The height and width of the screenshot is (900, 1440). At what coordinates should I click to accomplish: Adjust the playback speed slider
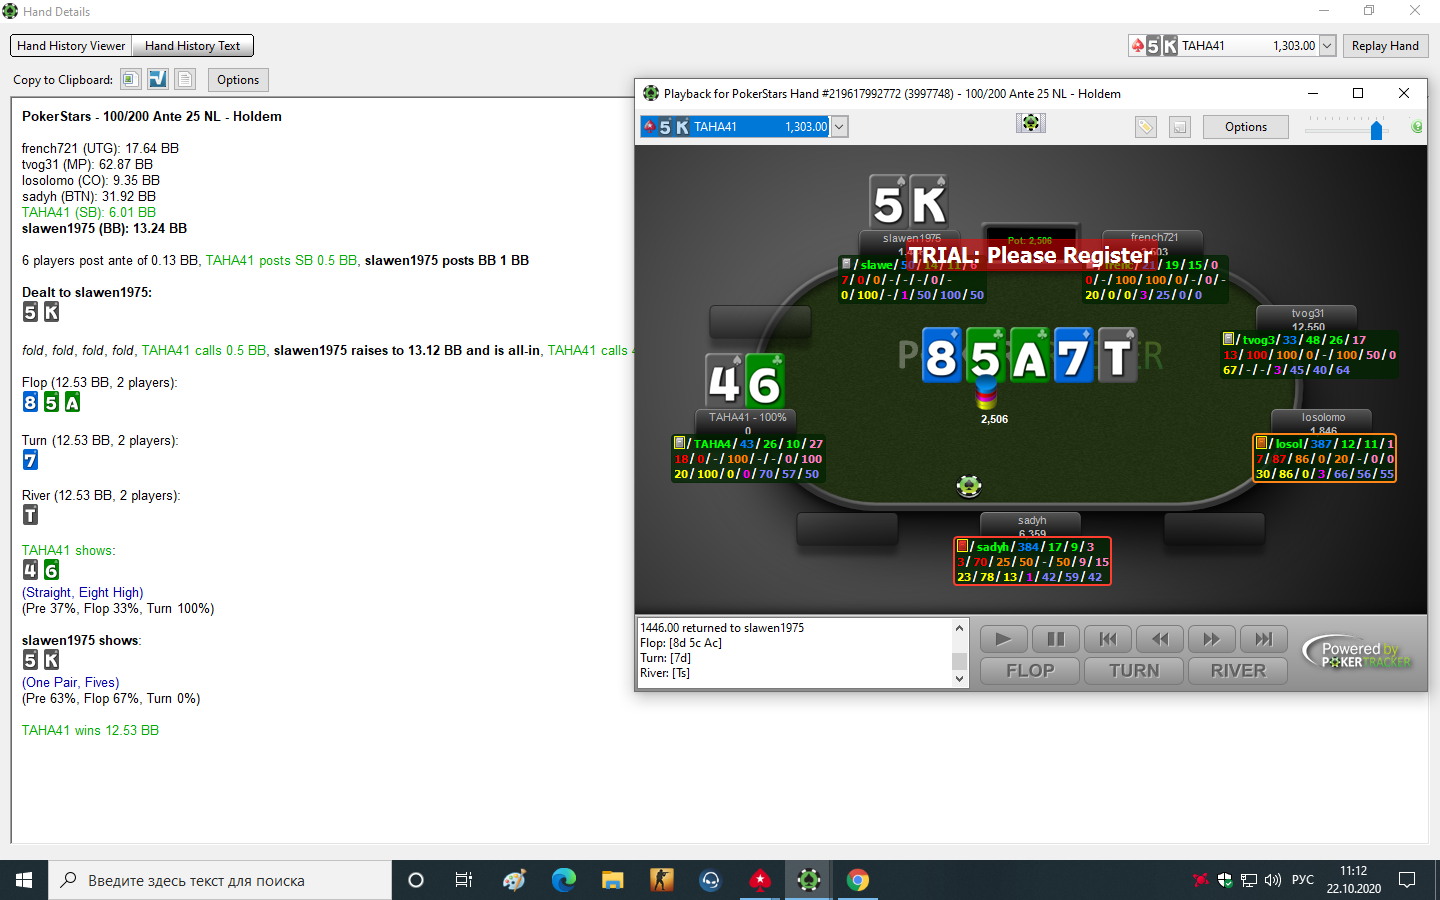click(1376, 130)
